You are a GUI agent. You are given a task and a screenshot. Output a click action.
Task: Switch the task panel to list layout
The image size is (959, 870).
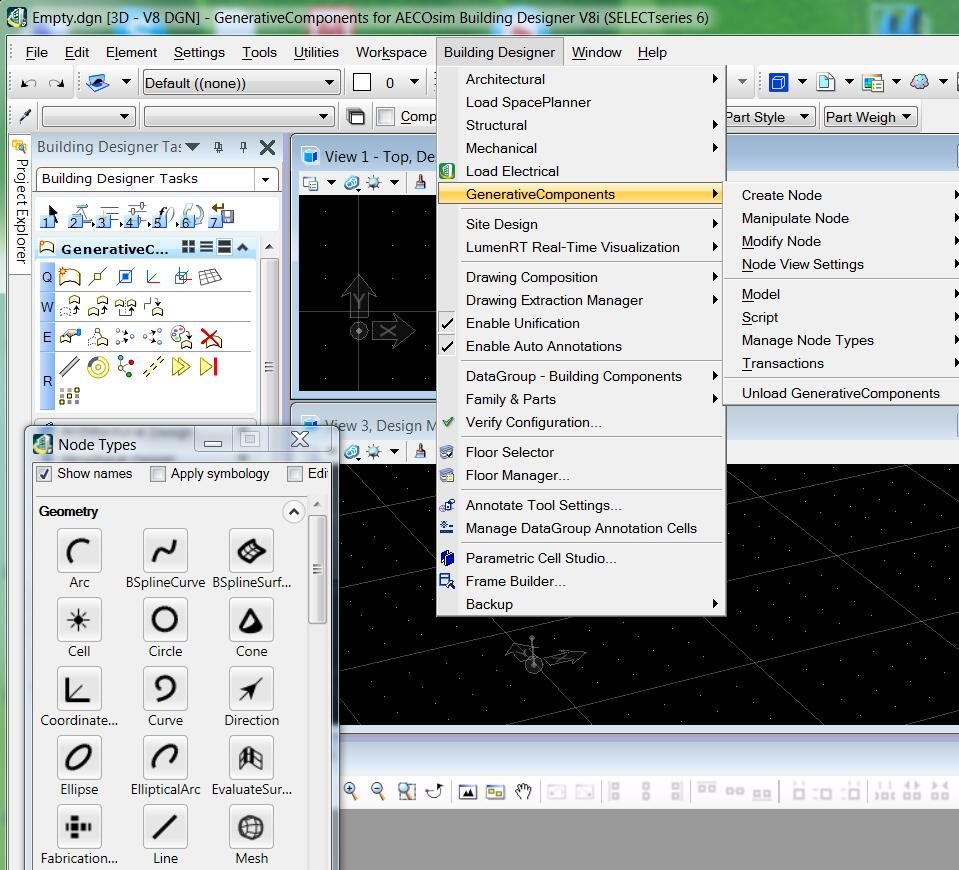pyautogui.click(x=207, y=247)
